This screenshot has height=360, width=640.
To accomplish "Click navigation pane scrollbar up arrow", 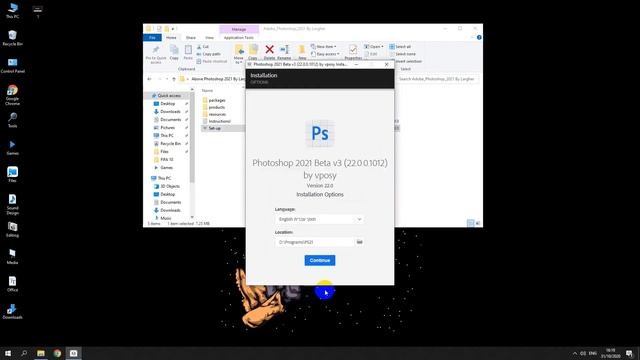I will pos(192,89).
